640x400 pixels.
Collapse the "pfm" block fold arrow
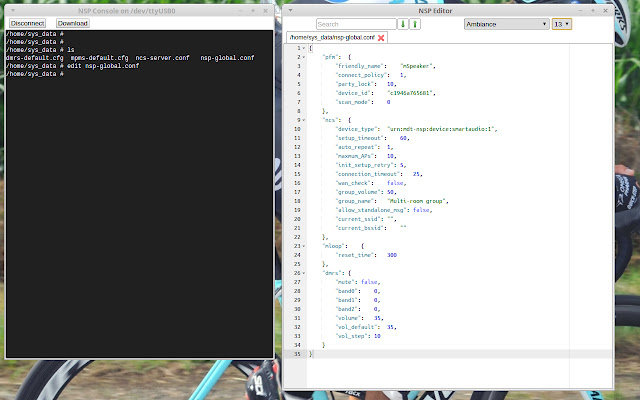304,57
